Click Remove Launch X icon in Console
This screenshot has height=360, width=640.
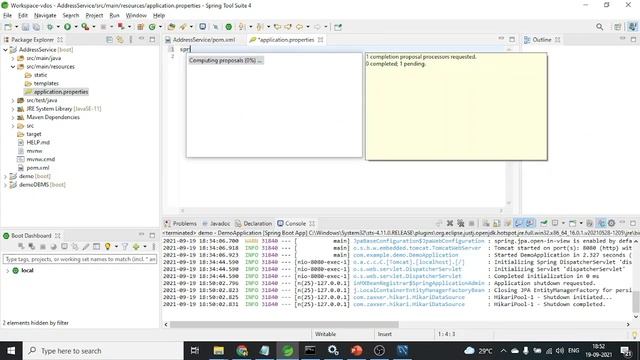pos(450,223)
